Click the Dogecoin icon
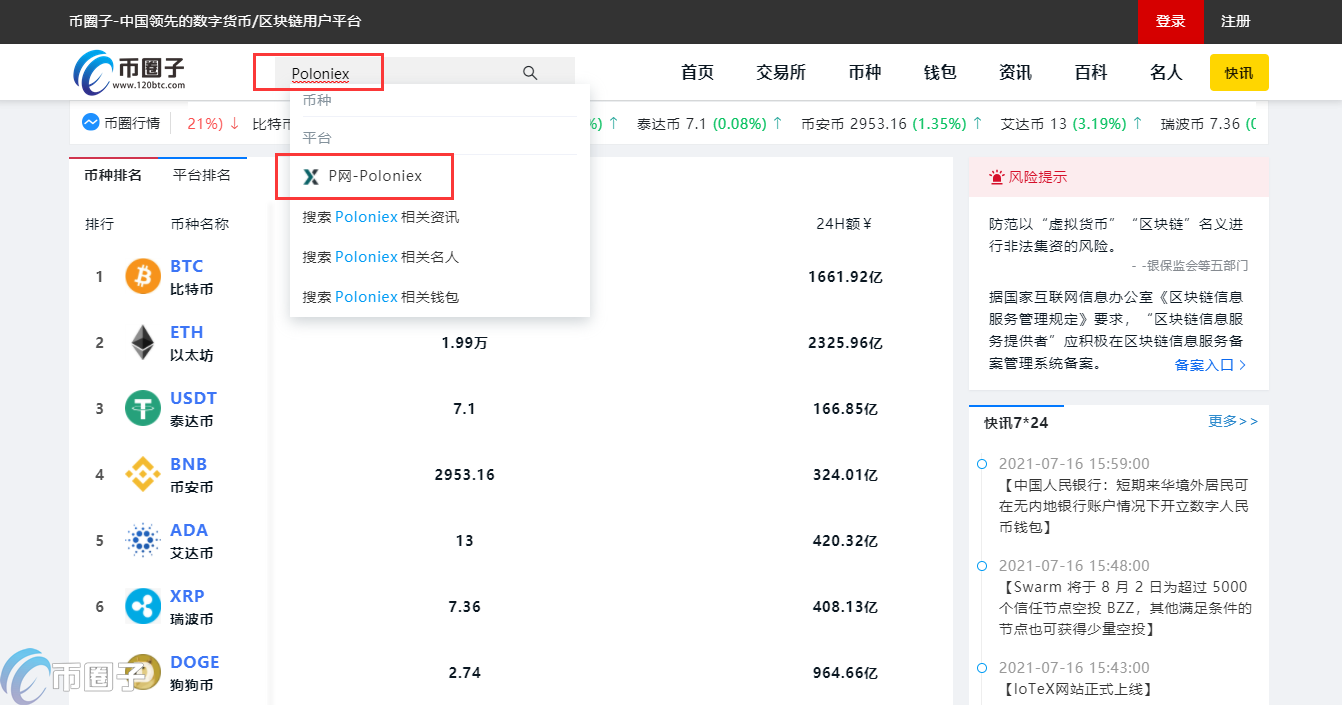Screen dimensions: 1342x705 [x=143, y=672]
